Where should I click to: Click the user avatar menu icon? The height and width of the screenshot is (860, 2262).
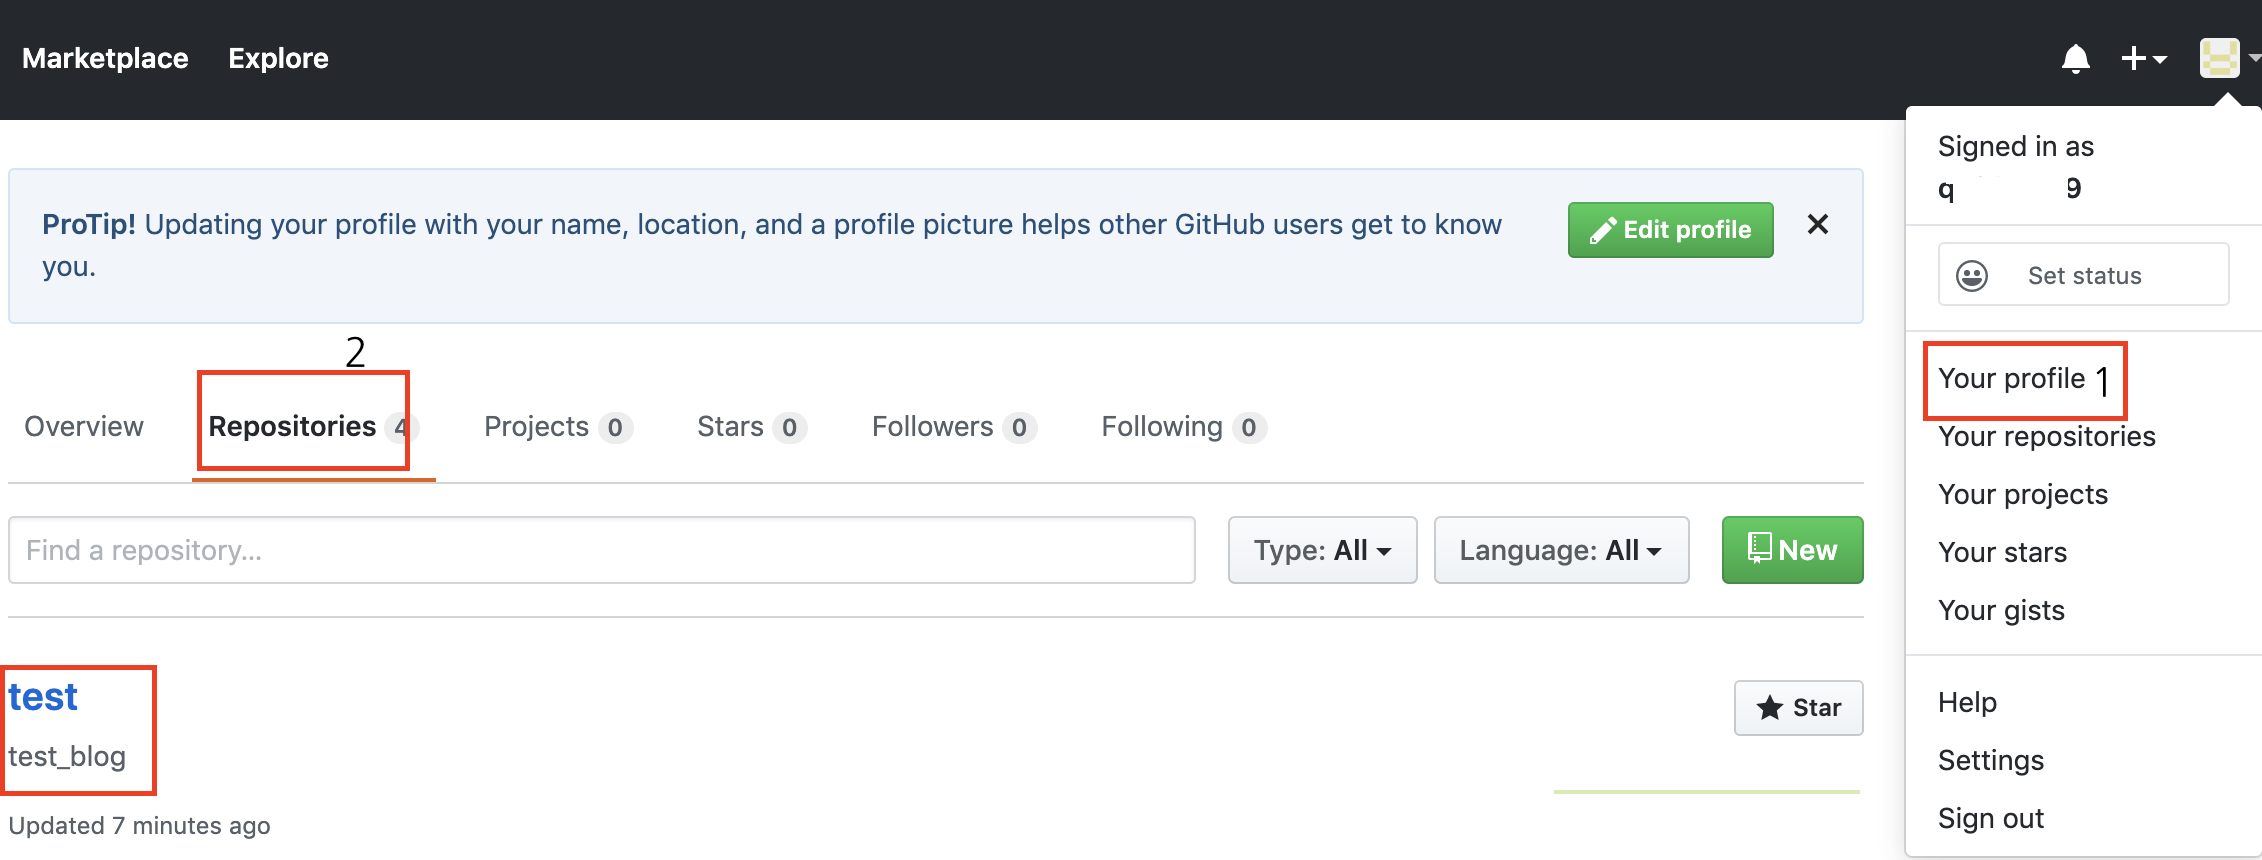2219,58
